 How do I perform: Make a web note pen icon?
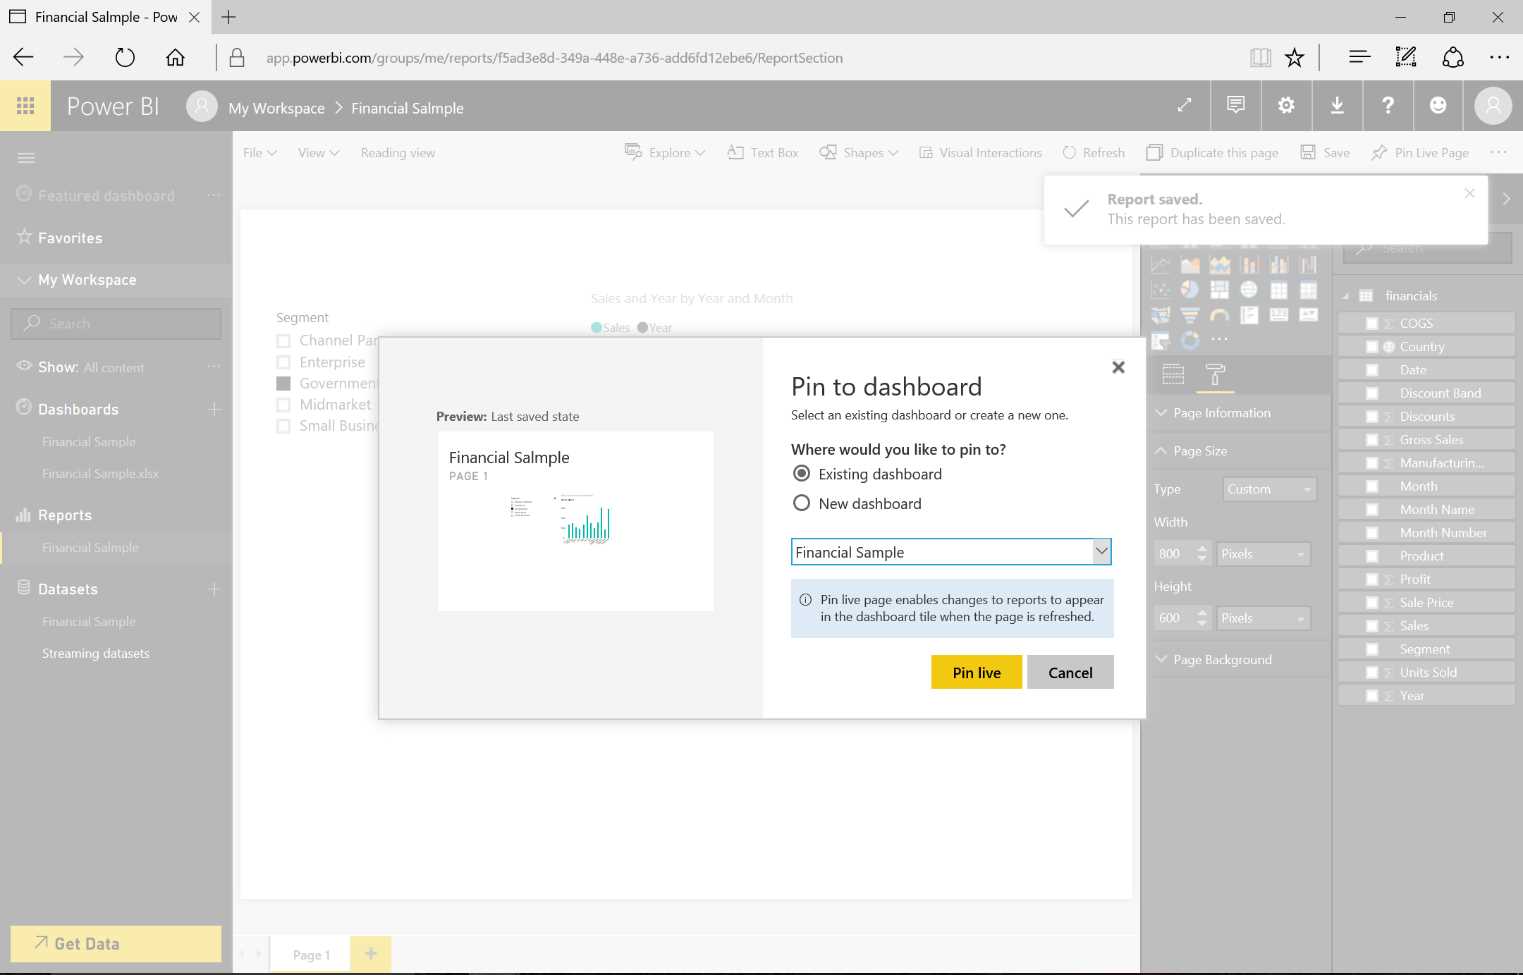pyautogui.click(x=1406, y=57)
